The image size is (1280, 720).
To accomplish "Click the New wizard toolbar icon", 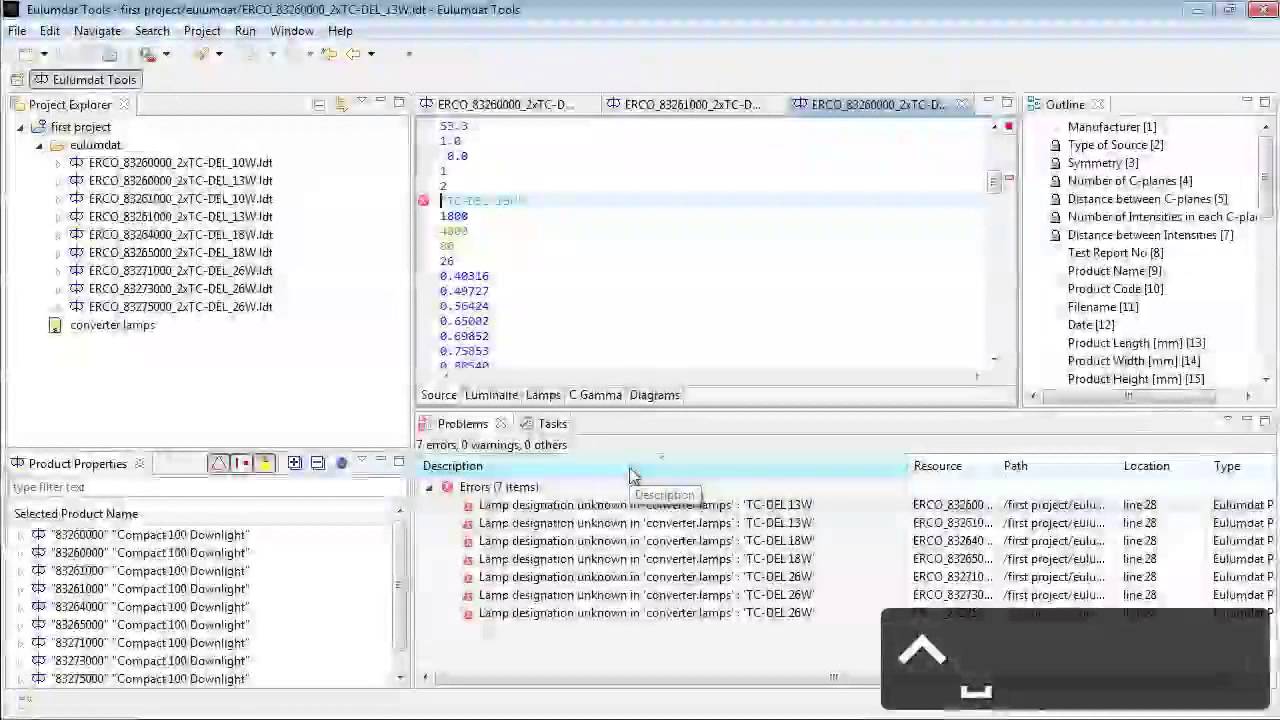I will 24,54.
